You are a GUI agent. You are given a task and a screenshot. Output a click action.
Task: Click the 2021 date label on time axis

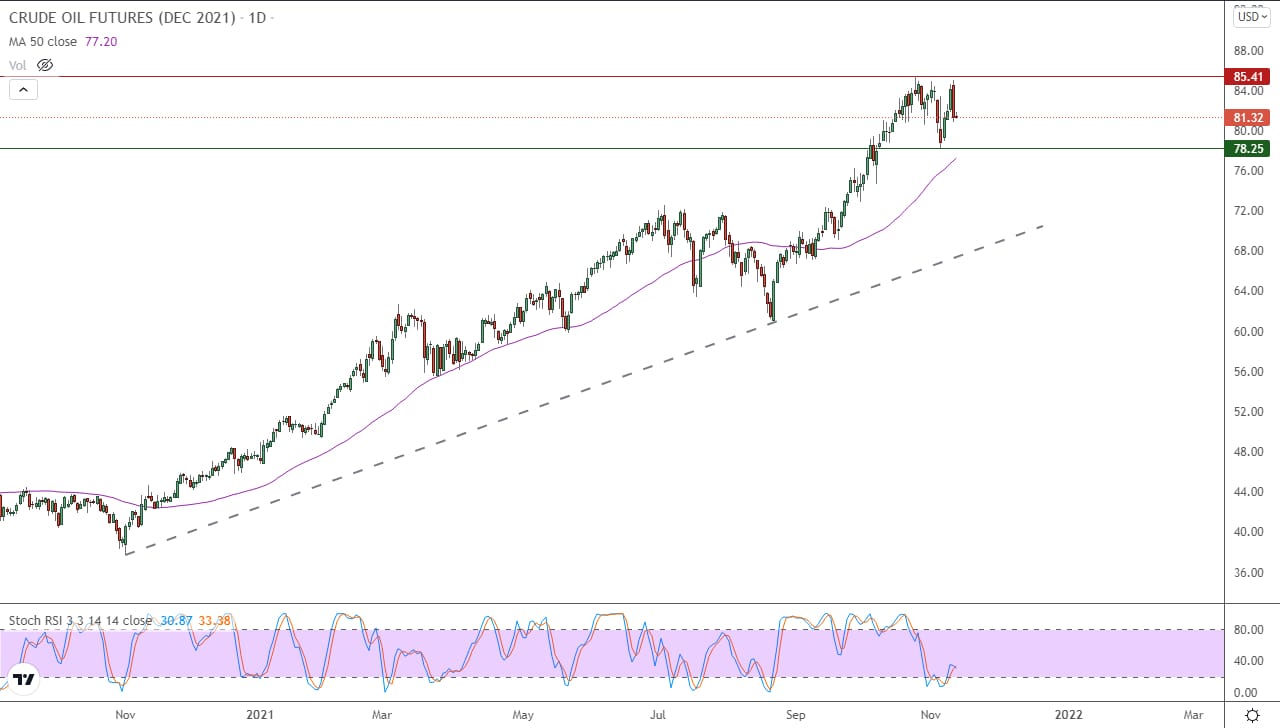pyautogui.click(x=260, y=715)
